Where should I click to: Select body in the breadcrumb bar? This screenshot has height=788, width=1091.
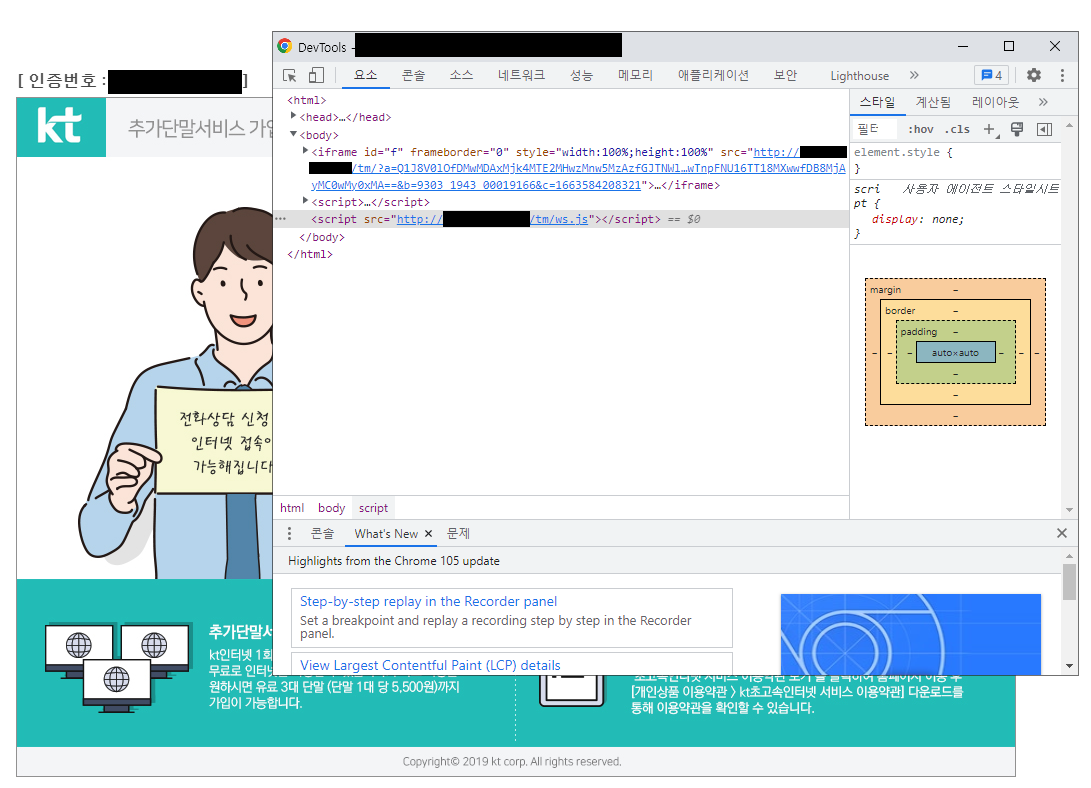tap(331, 508)
